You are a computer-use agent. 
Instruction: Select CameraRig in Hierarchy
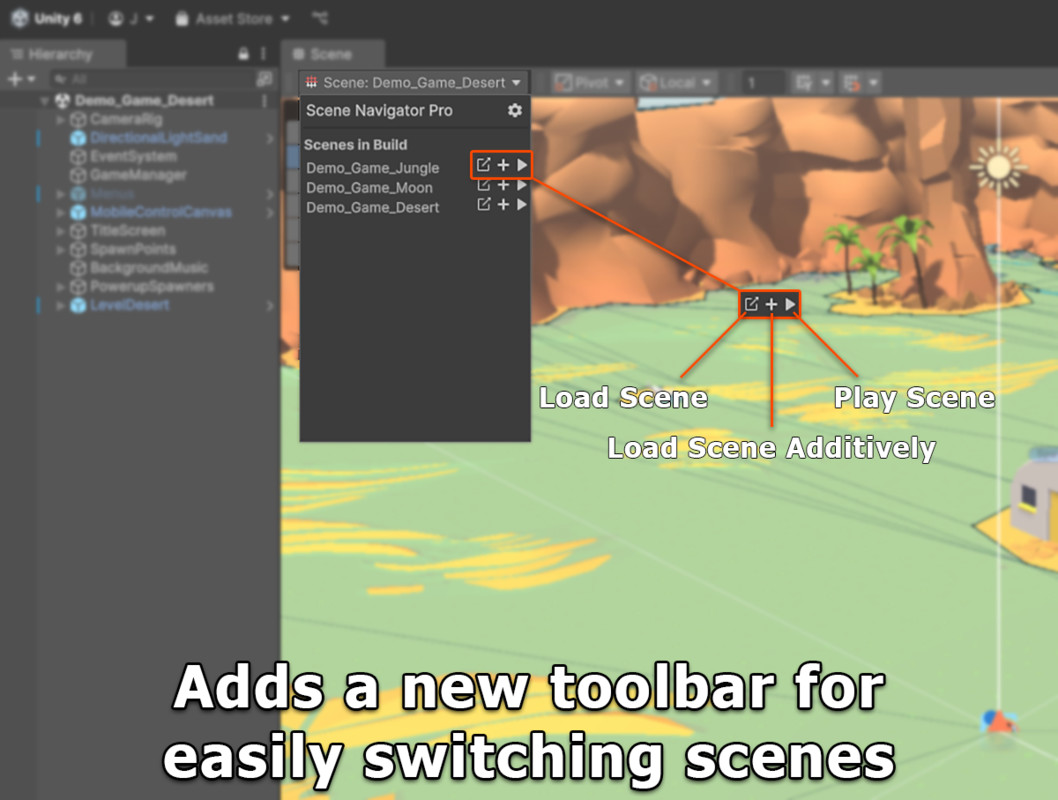pos(126,119)
